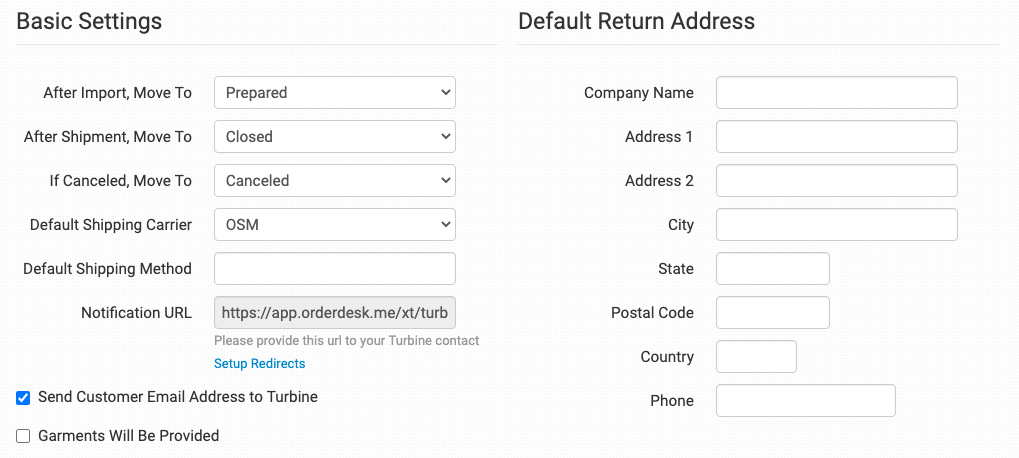Expand the After Shipment, Move To dropdown
Viewport: 1019px width, 458px height.
pos(334,137)
